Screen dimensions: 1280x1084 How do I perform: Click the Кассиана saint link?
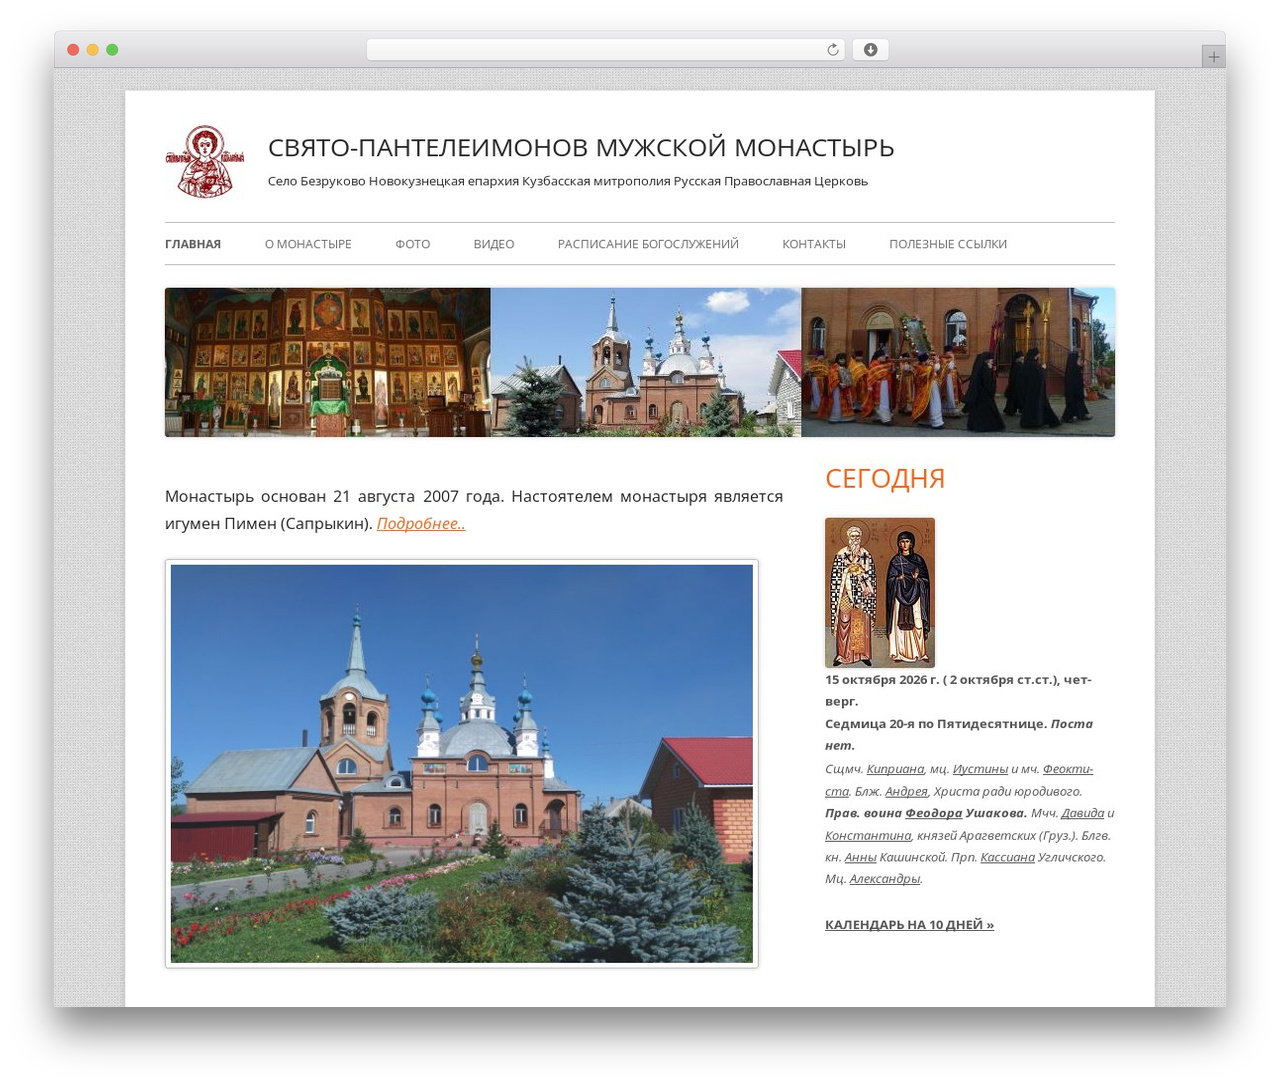[1007, 857]
